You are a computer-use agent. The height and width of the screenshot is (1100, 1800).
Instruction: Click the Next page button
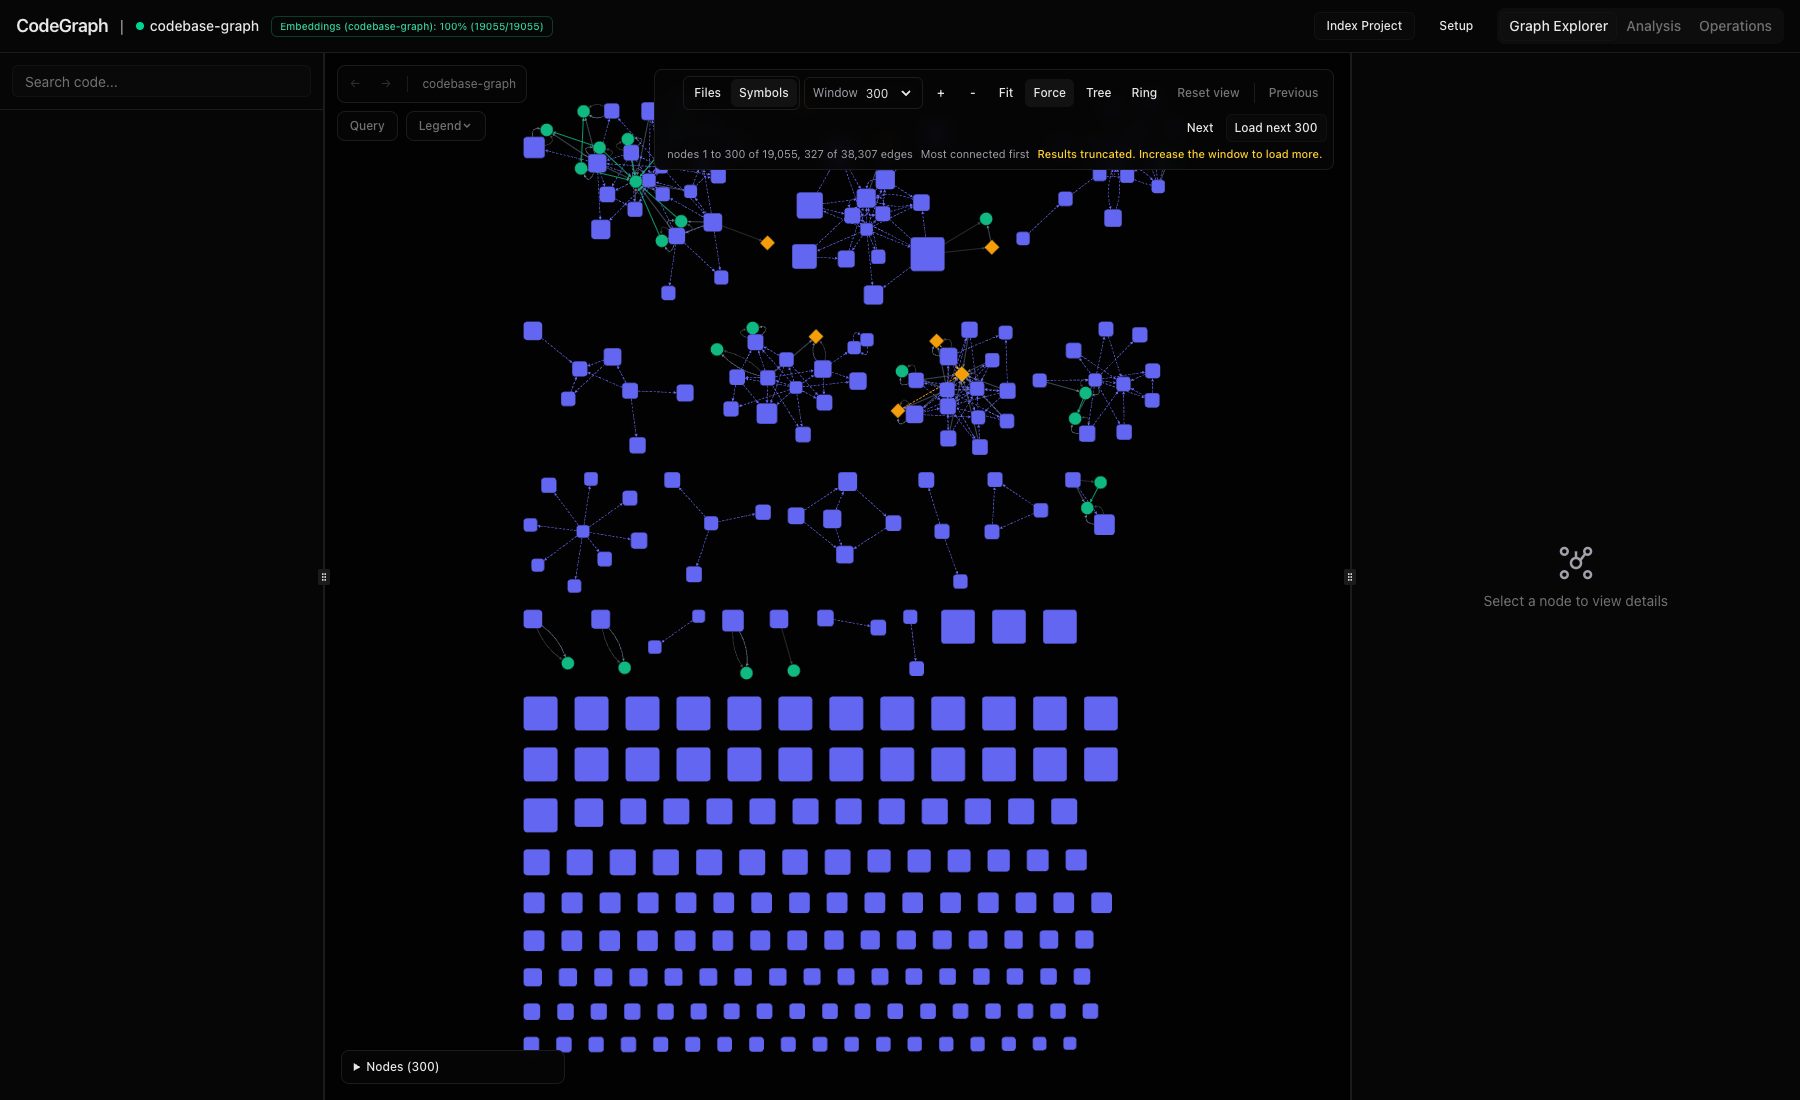pos(1200,128)
